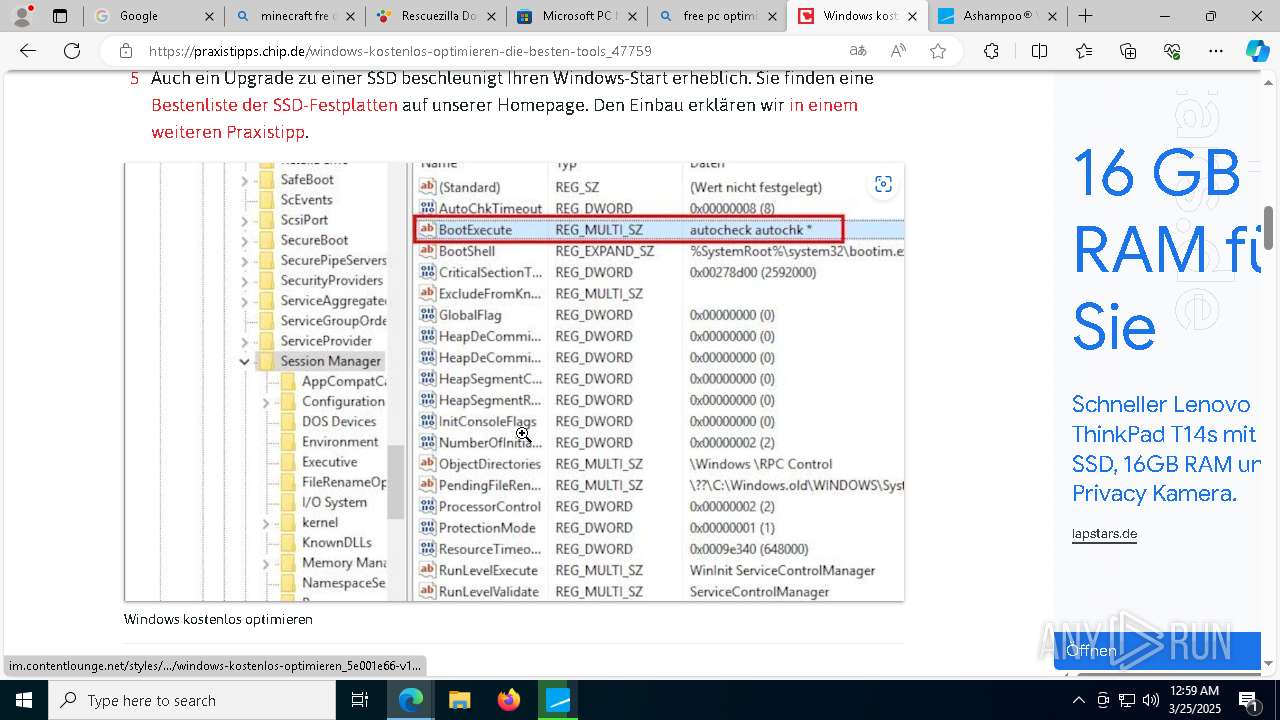The width and height of the screenshot is (1280, 720).
Task: Start Read aloud from address bar
Action: coord(898,51)
